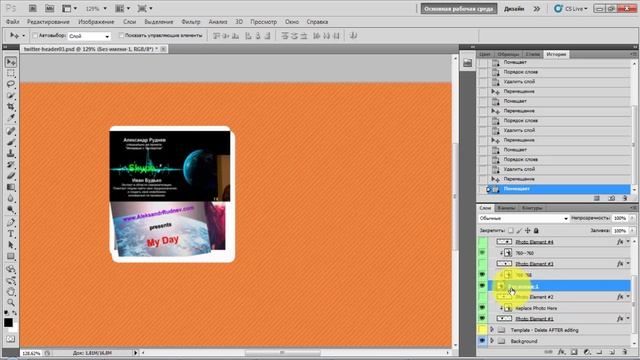Open the CS Live button
The width and height of the screenshot is (640, 360).
click(571, 9)
